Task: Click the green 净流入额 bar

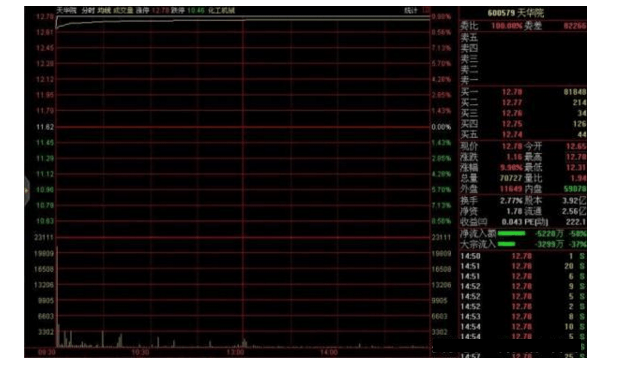Action: pyautogui.click(x=511, y=234)
